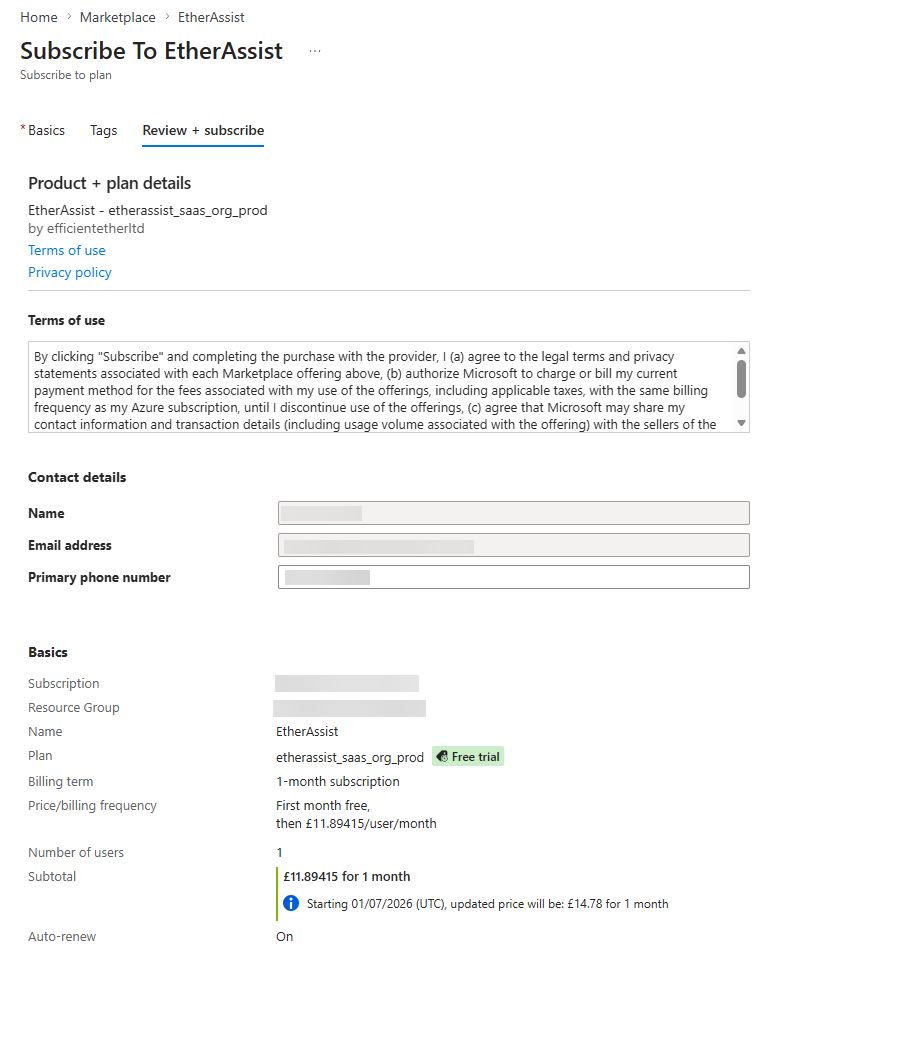Screen dimensions: 914x1045
Task: Click the Auto-renew 'On' value
Action: (x=284, y=937)
